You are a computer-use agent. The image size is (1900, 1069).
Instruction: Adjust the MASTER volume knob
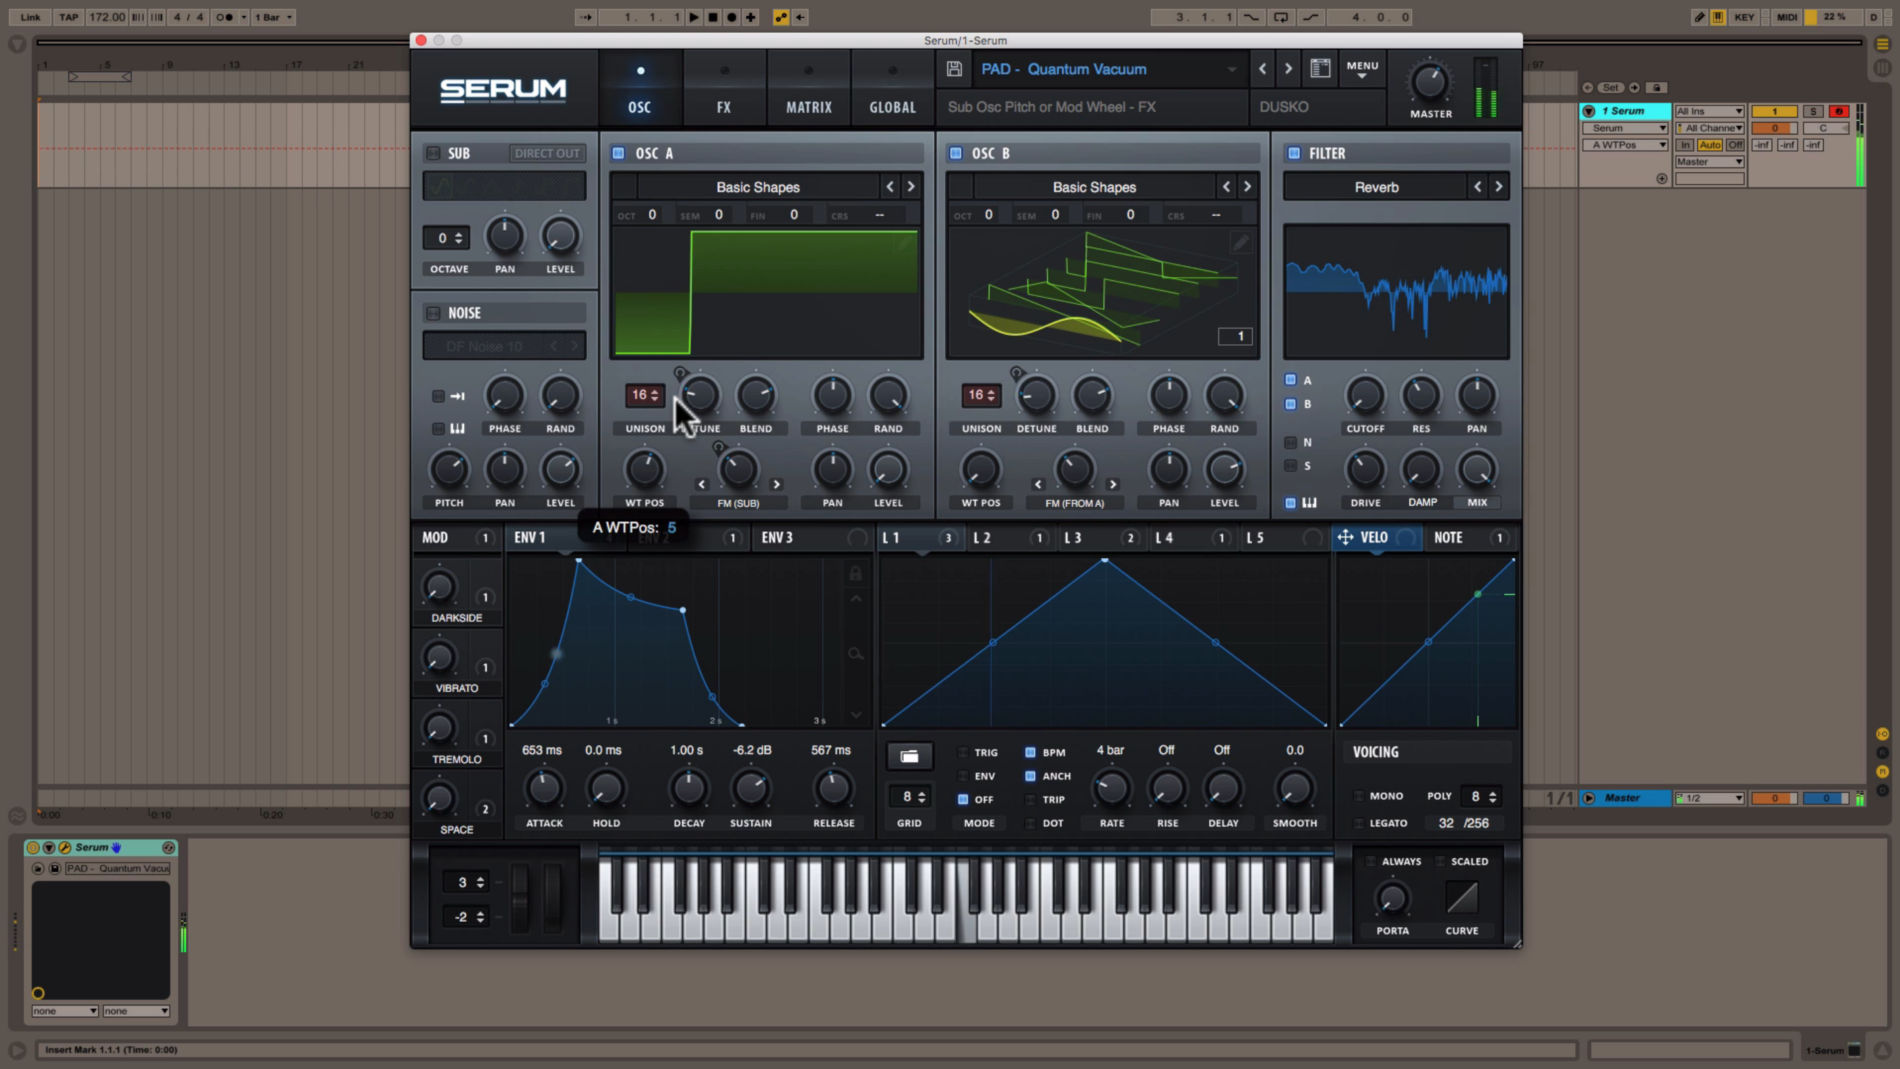[x=1429, y=82]
